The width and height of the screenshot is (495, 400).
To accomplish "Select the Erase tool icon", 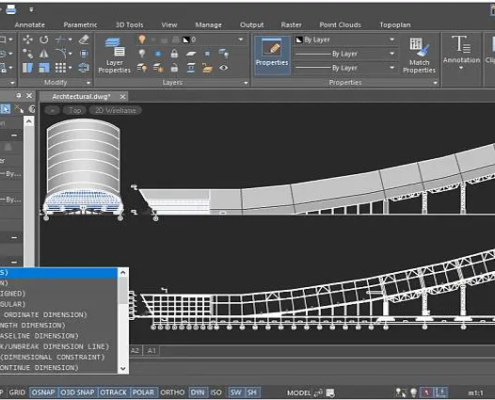I will 84,40.
